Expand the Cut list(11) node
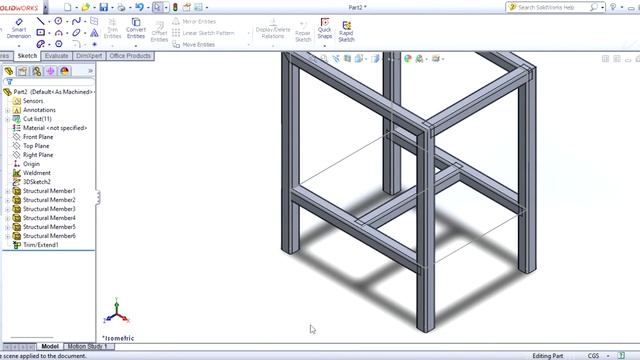Screen dimensions: 640x360 pos(7,119)
